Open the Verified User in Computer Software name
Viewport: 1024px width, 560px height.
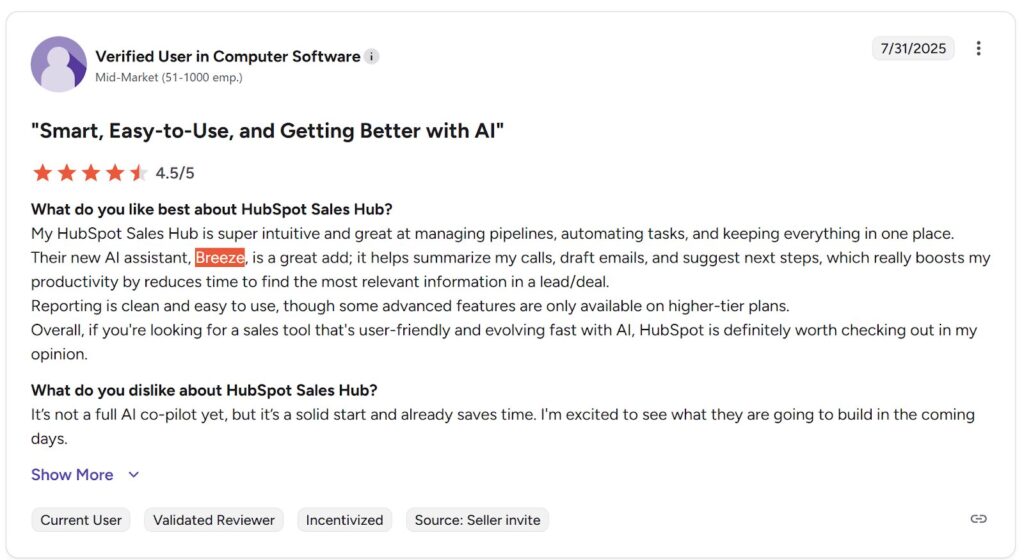[x=227, y=56]
